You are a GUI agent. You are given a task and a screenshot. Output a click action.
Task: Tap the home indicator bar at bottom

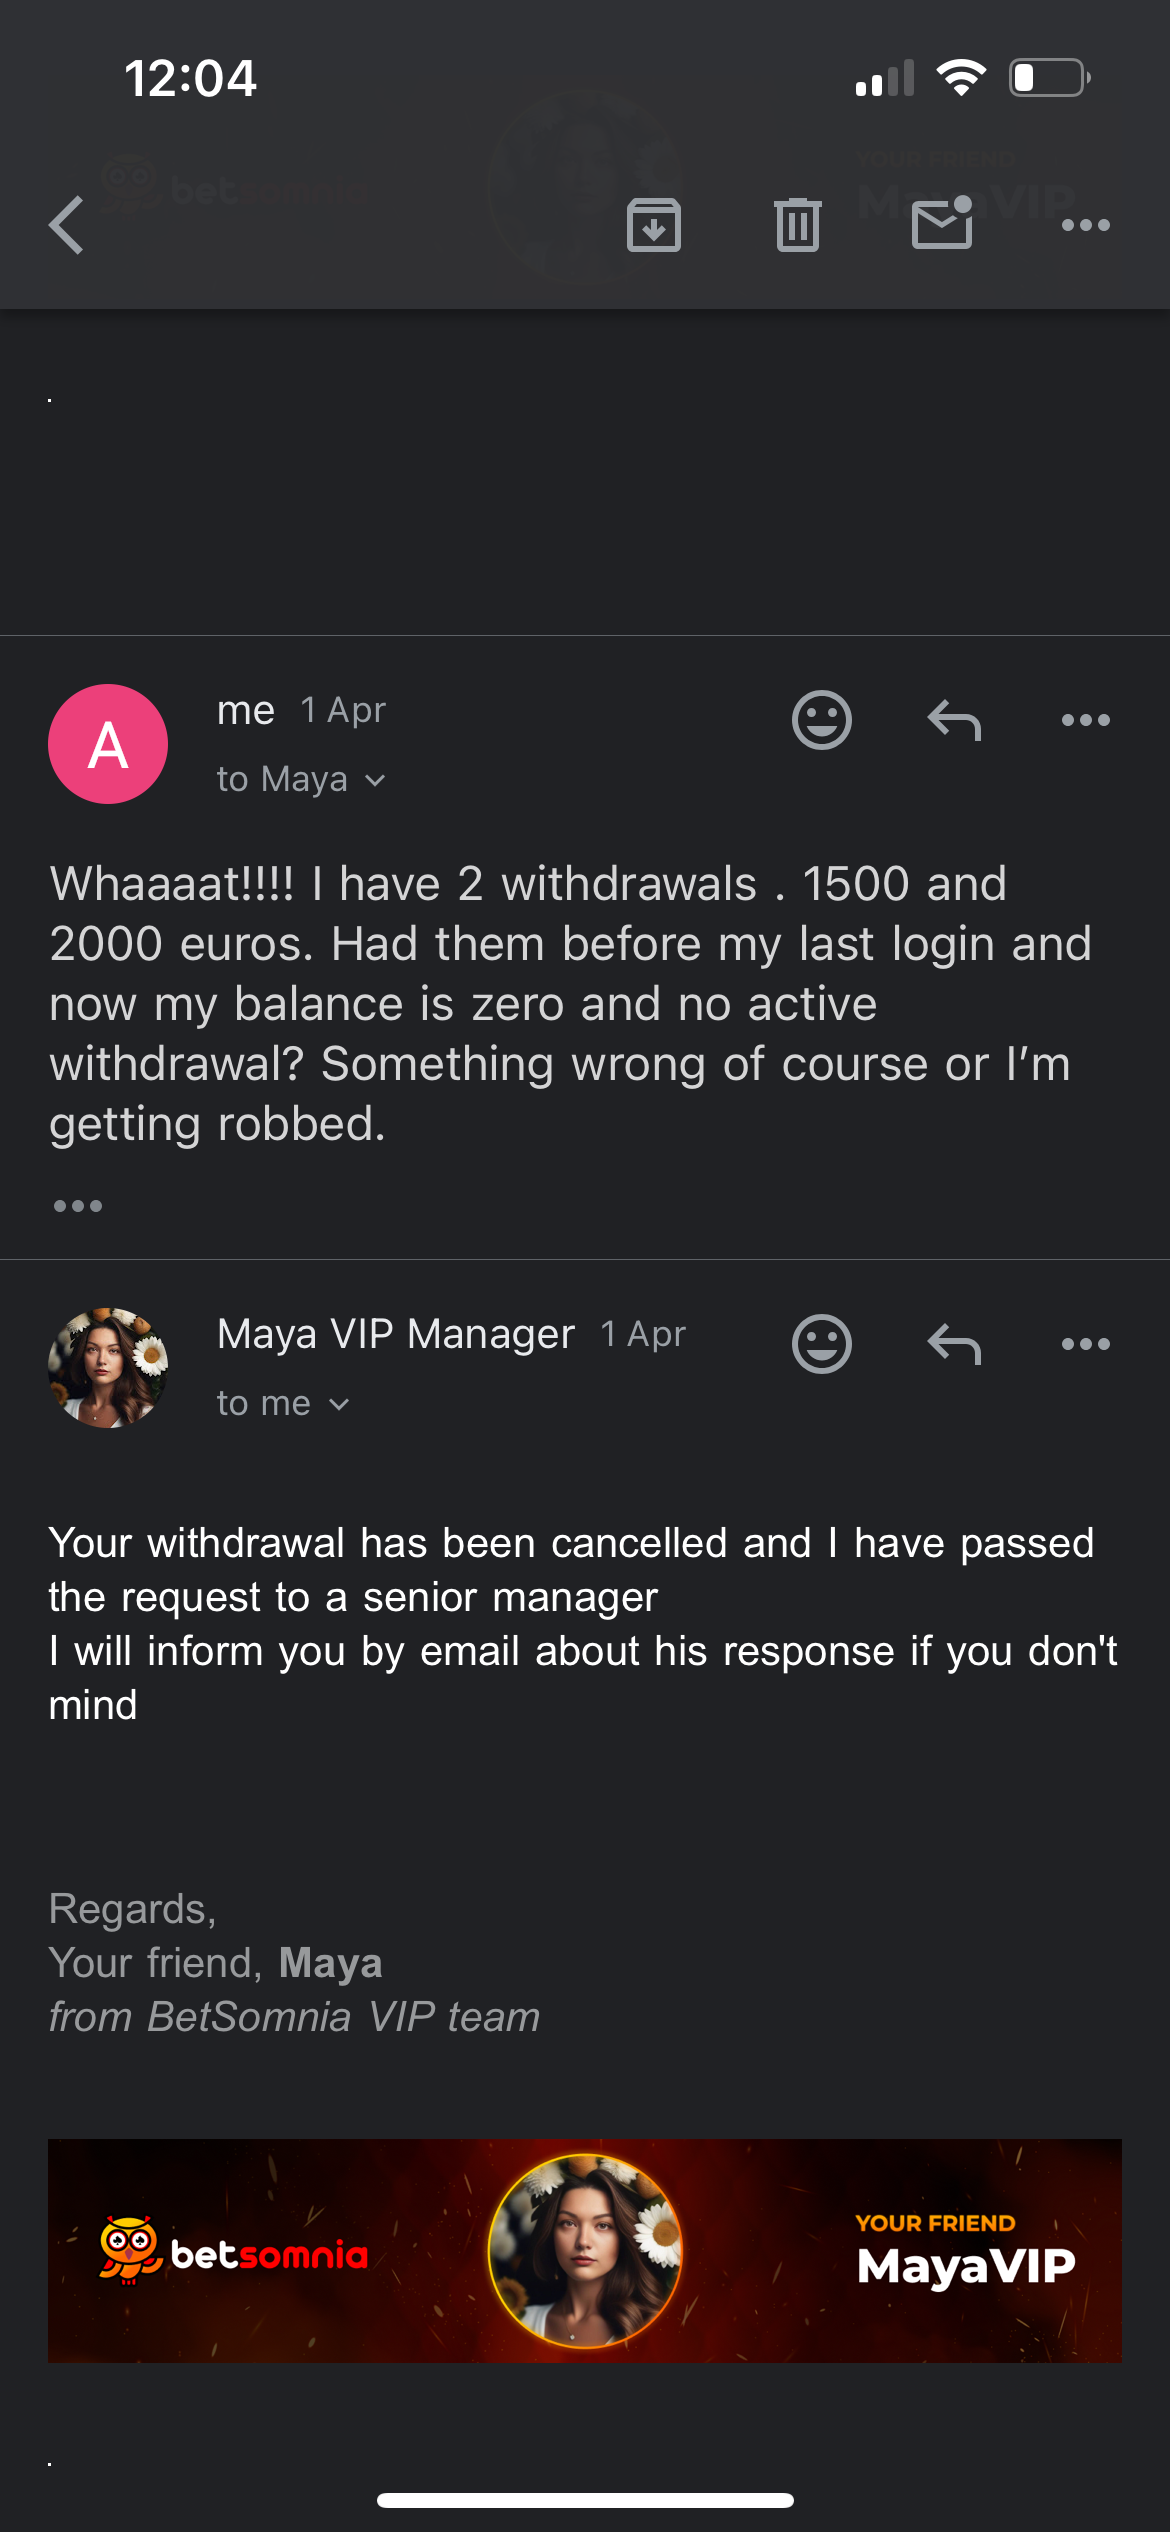pos(585,2501)
